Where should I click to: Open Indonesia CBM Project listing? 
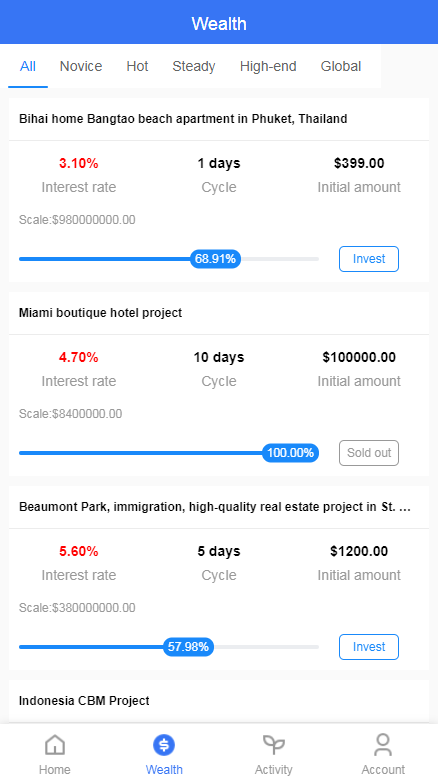(84, 701)
